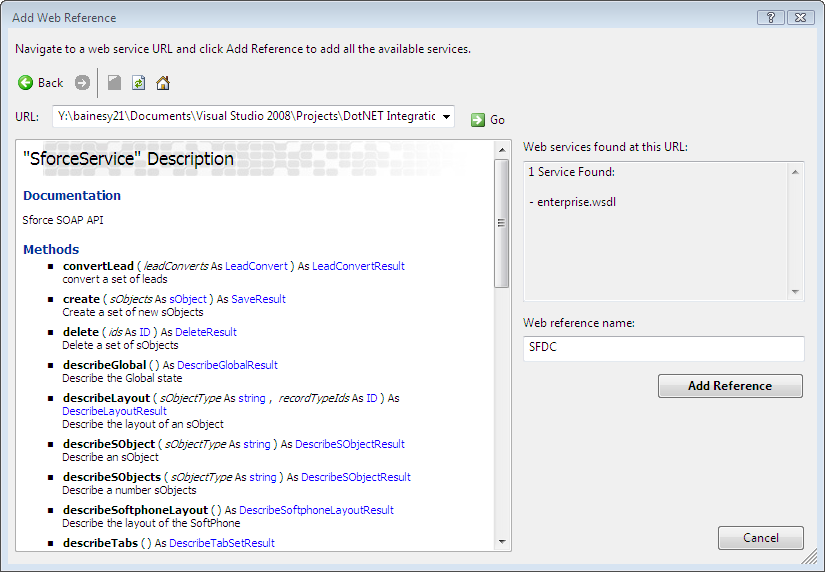
Task: Open sObject link in create method
Action: point(188,299)
